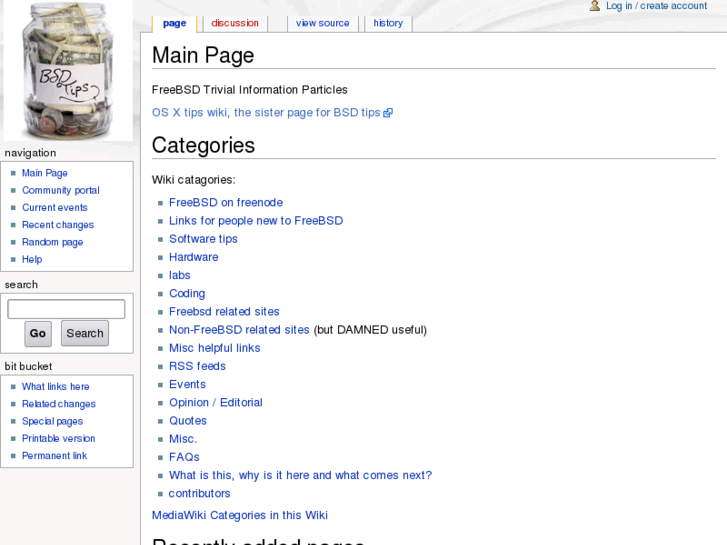Open RSS feeds category

click(197, 366)
